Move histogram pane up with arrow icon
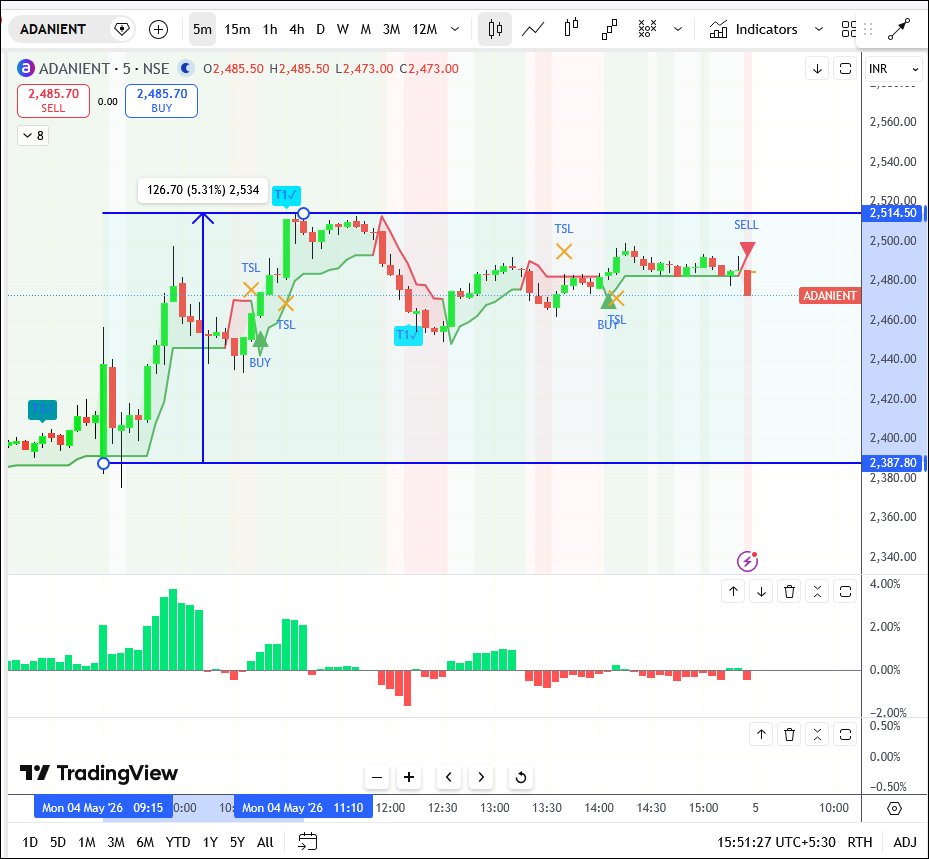Screen dimensions: 929x859 tap(733, 591)
